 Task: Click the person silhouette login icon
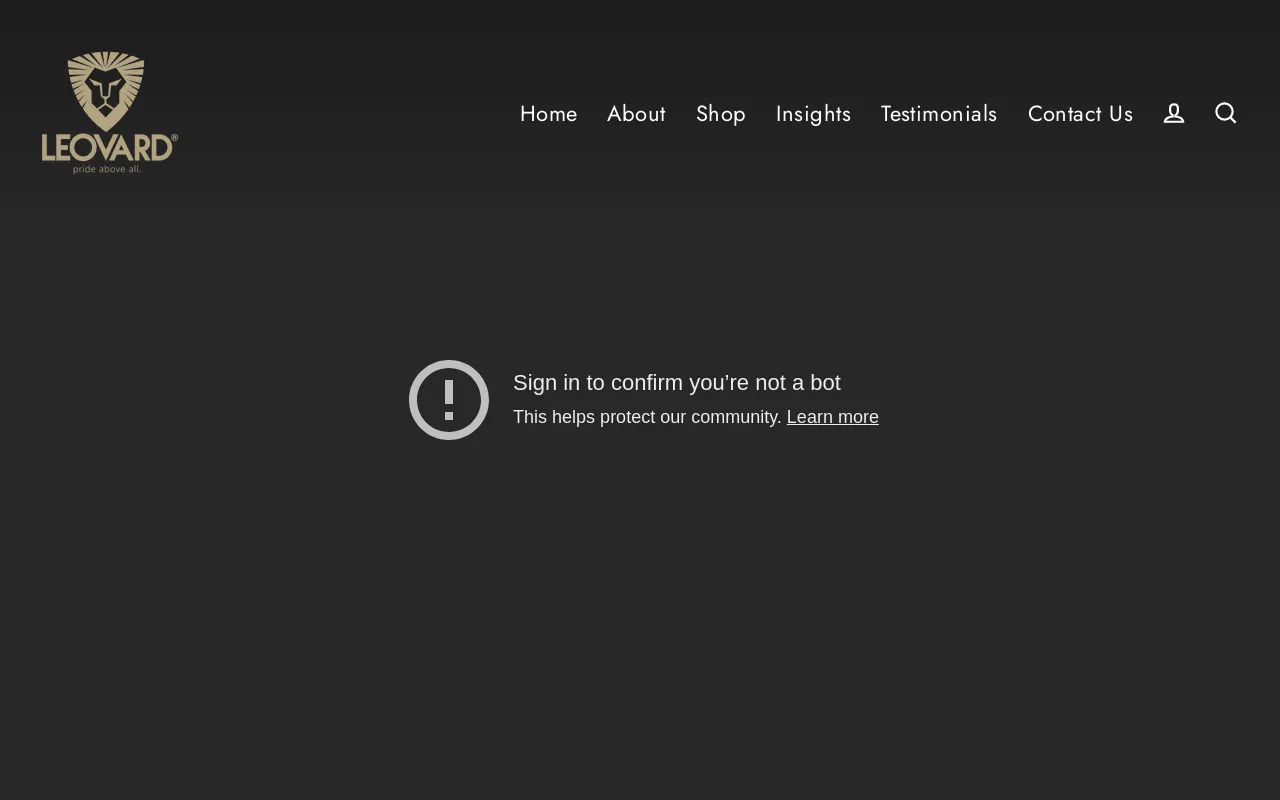tap(1173, 112)
